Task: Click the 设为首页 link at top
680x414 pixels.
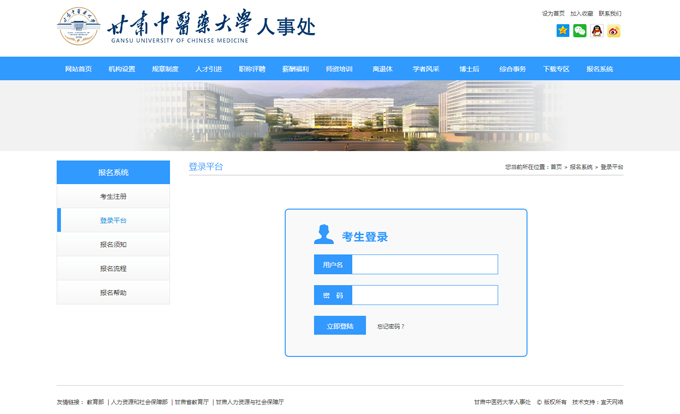Action: (x=553, y=14)
